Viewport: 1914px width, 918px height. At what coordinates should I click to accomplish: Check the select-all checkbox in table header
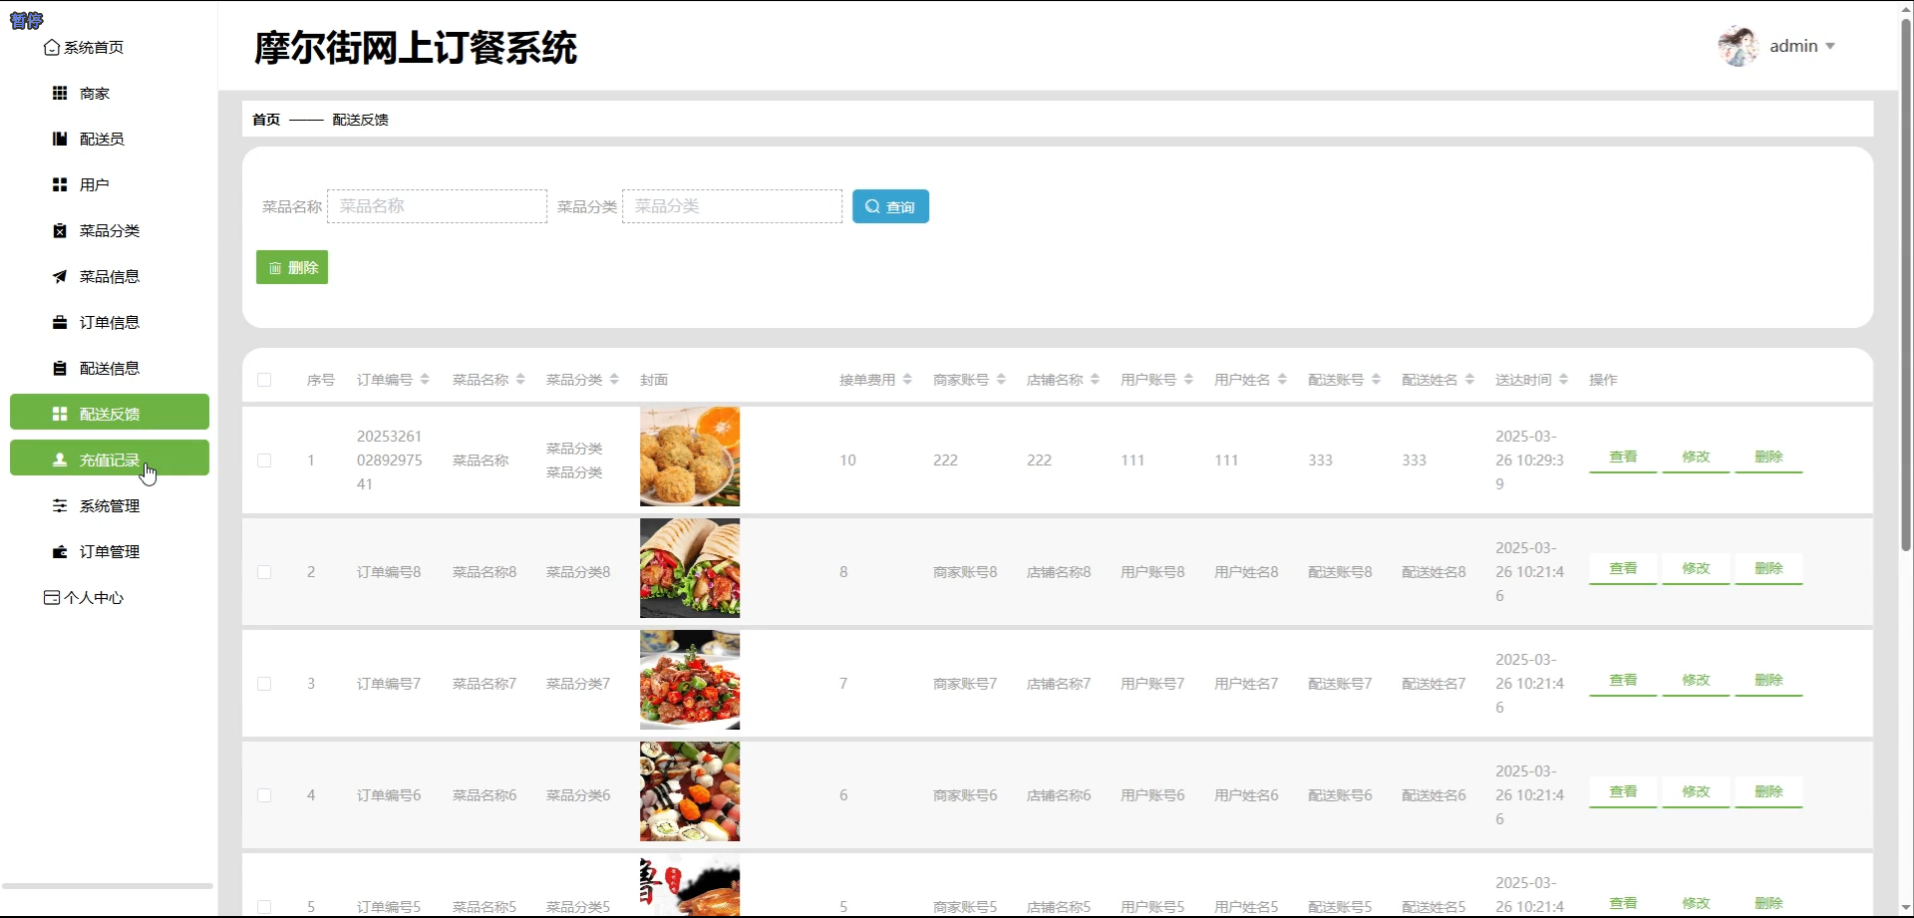click(x=265, y=380)
